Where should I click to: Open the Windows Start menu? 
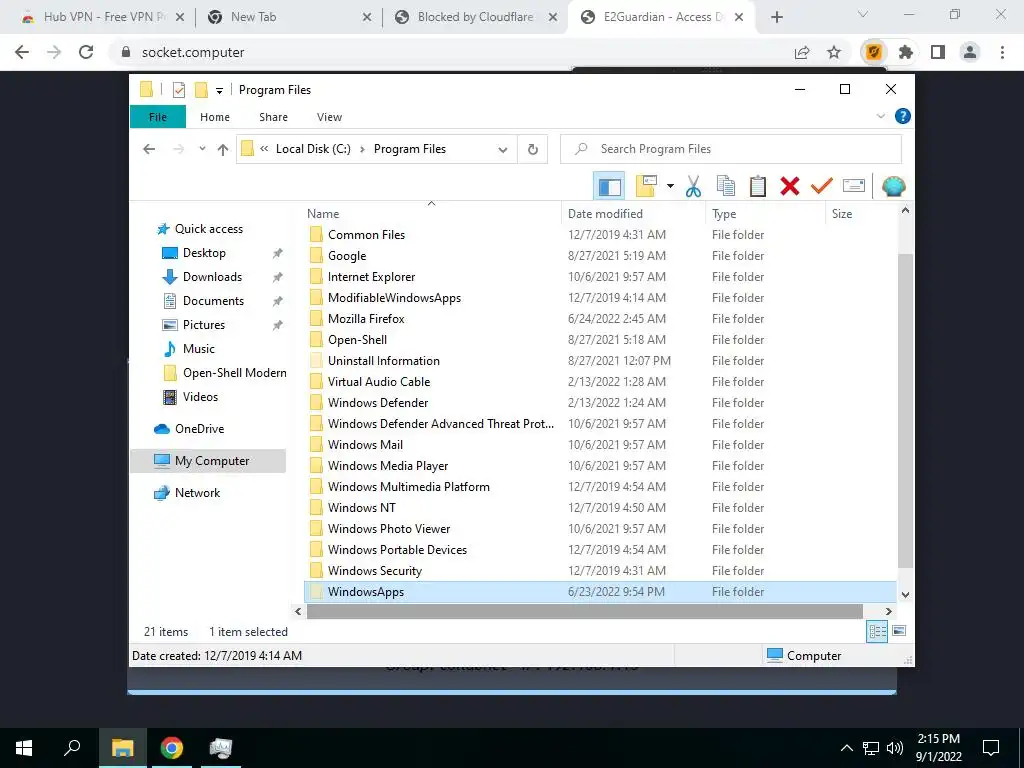click(24, 748)
